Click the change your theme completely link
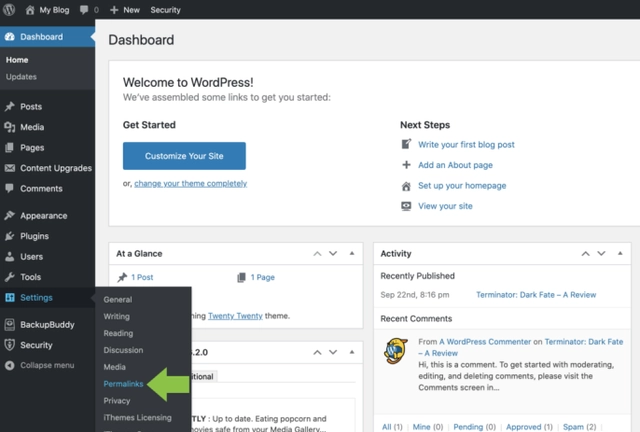640x432 pixels. click(190, 184)
